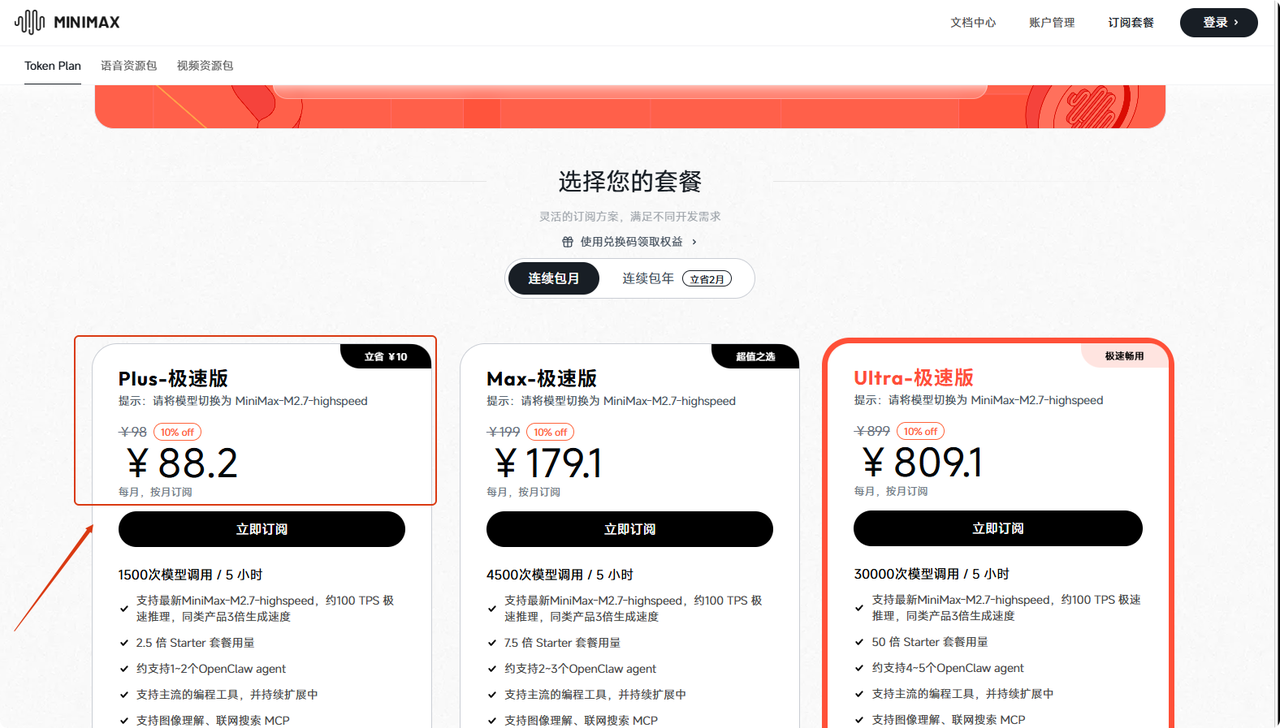Image resolution: width=1280 pixels, height=728 pixels.
Task: Open the 使用兑换码领取权益 link
Action: (631, 242)
